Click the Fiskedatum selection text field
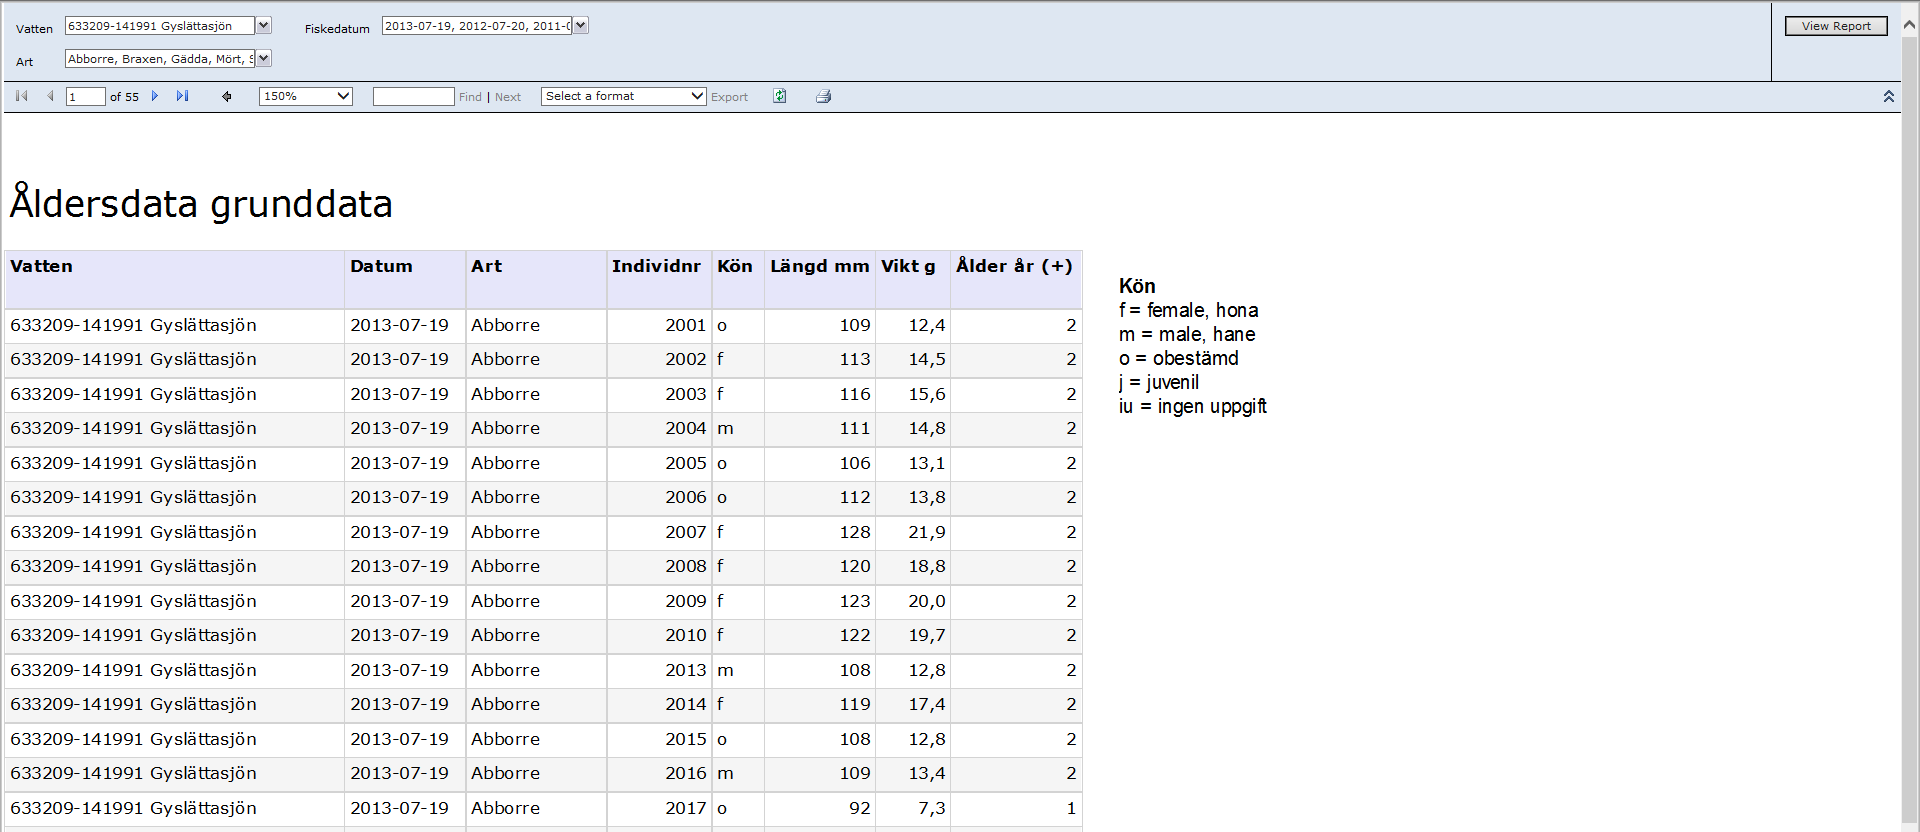 point(477,26)
